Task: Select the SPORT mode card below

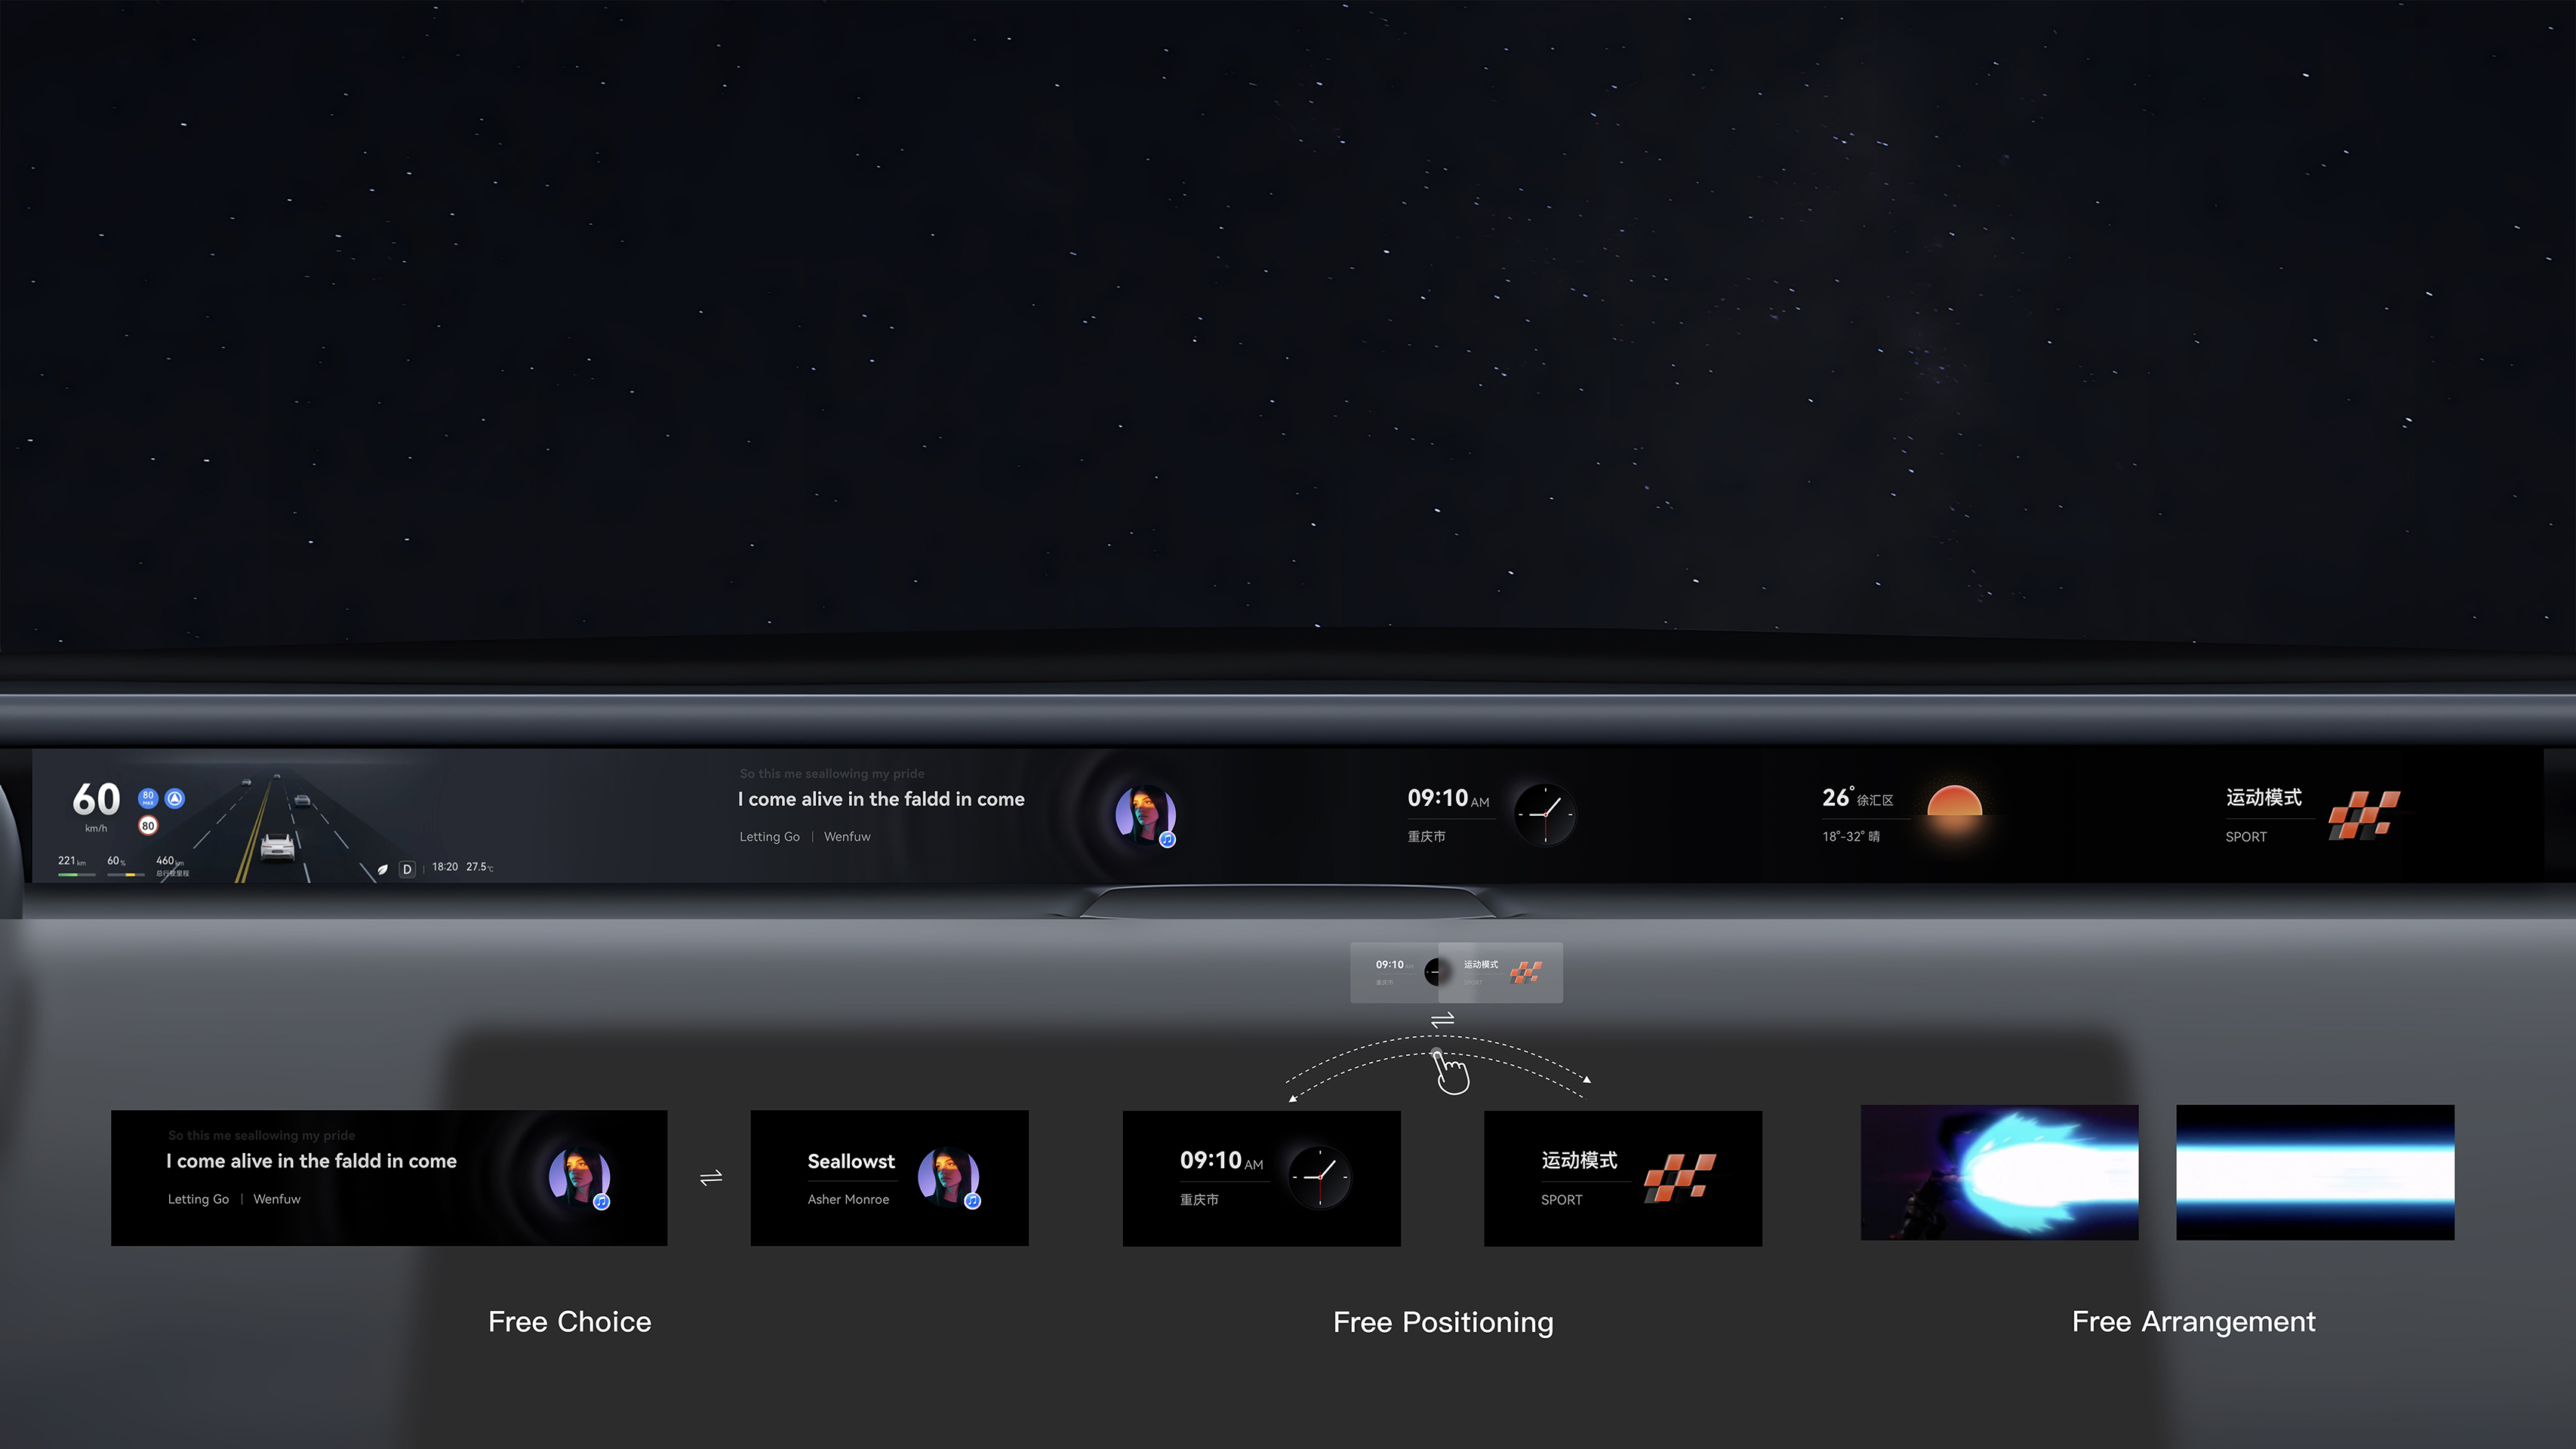Action: click(x=1622, y=1178)
